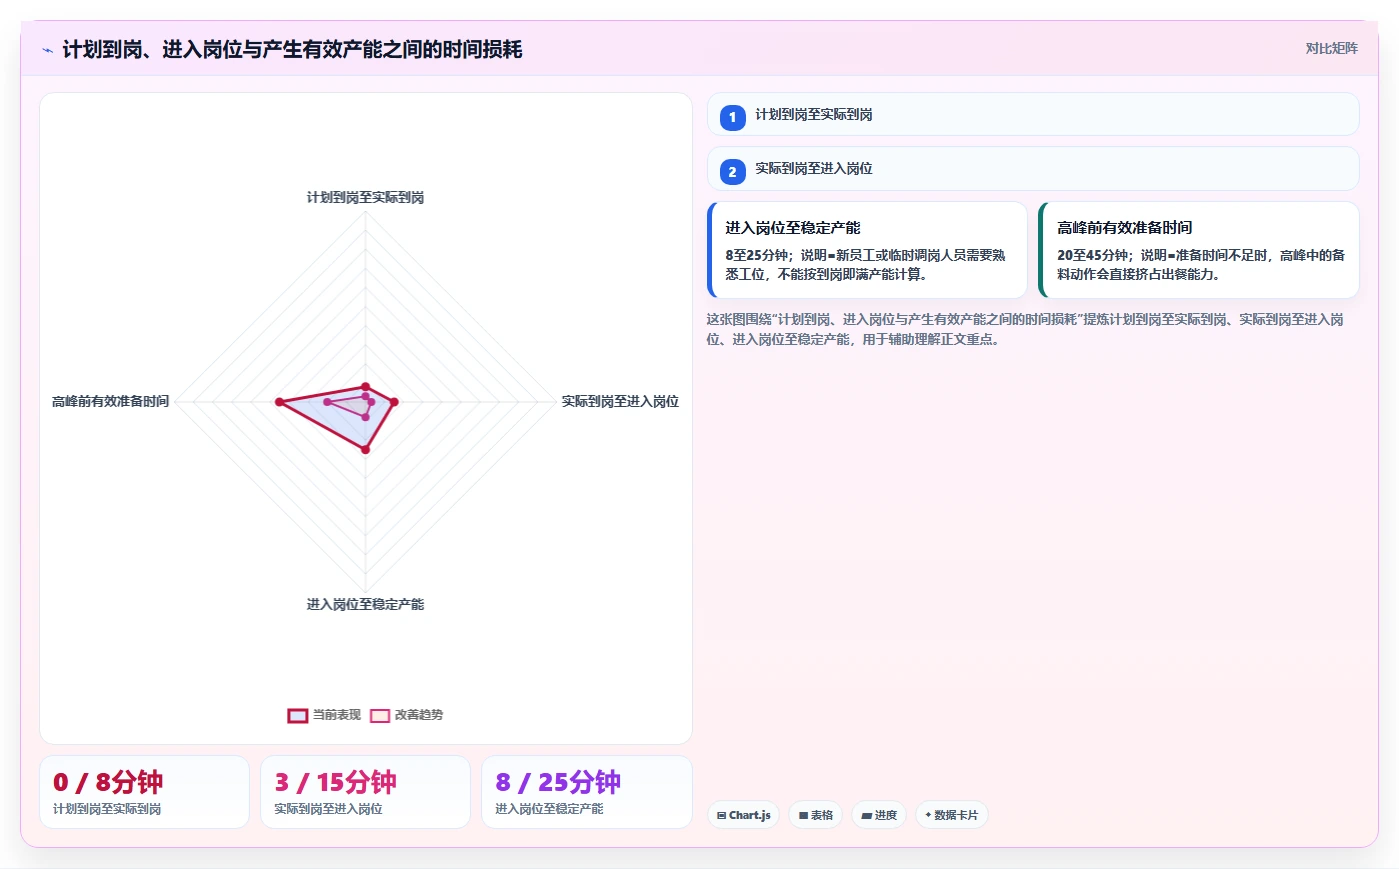Select list item 1 计划到岗至实际到岗
The height and width of the screenshot is (869, 1399).
[1033, 114]
